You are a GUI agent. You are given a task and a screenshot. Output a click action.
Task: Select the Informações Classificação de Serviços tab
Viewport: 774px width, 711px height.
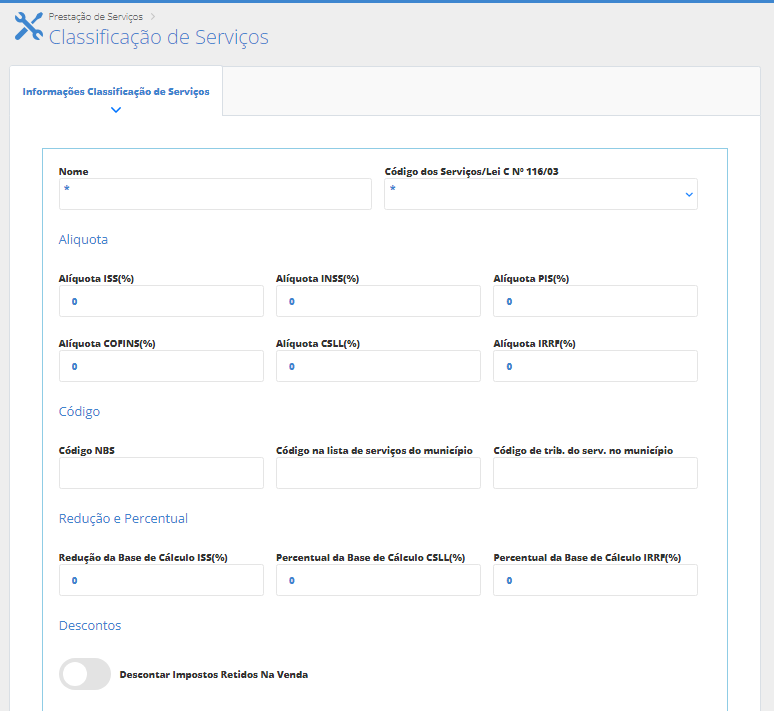pyautogui.click(x=116, y=92)
